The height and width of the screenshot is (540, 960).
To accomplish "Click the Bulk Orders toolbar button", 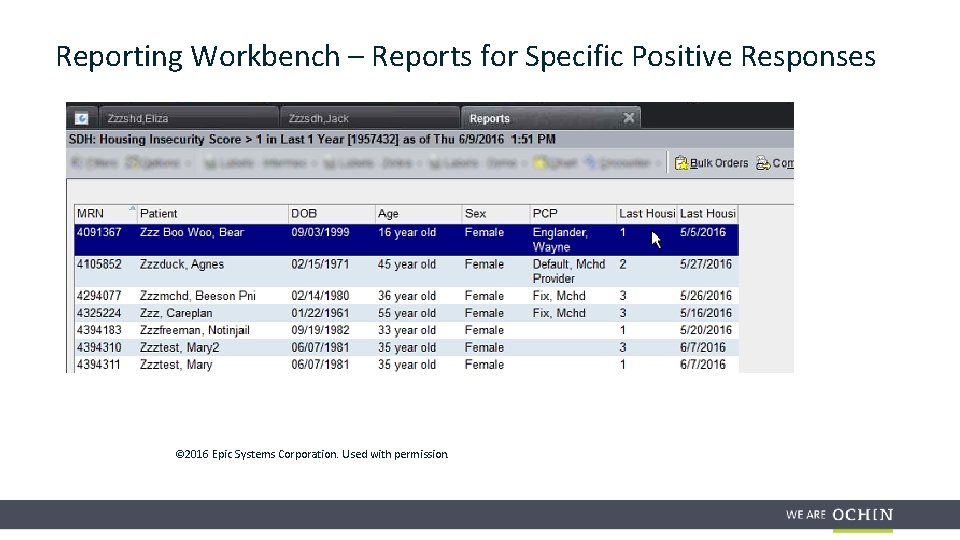I will 711,163.
